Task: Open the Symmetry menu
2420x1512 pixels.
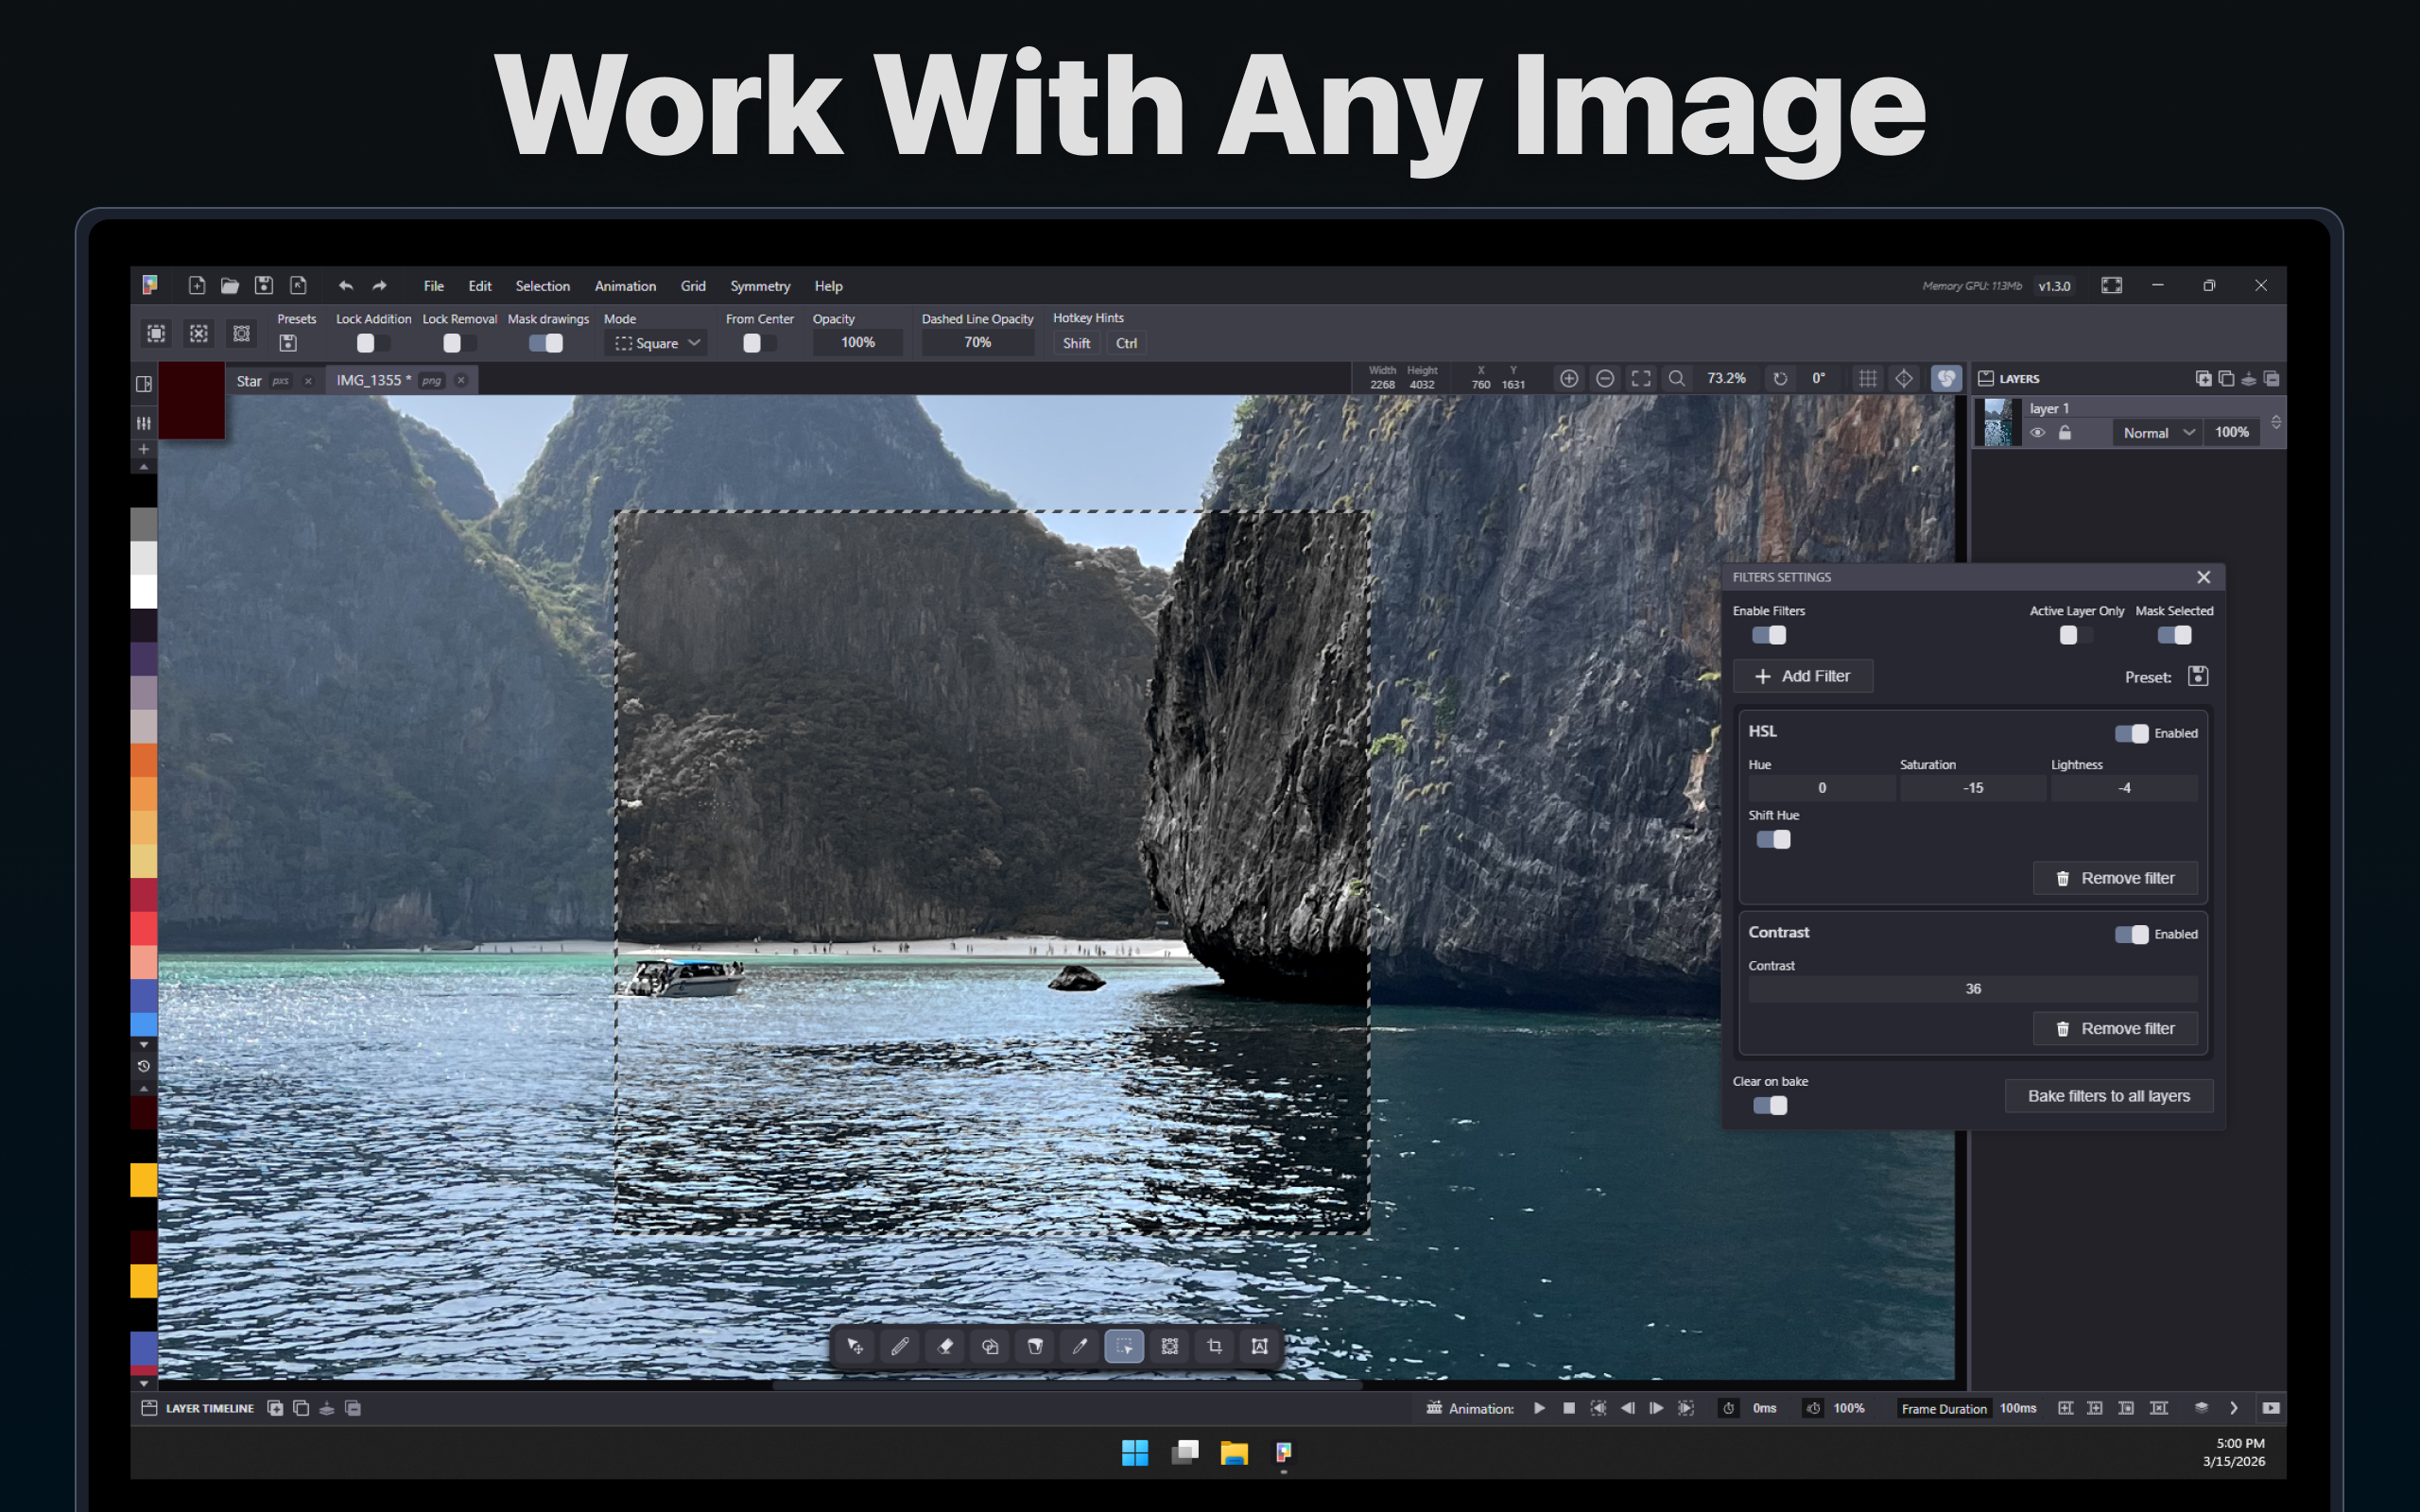Action: (759, 286)
